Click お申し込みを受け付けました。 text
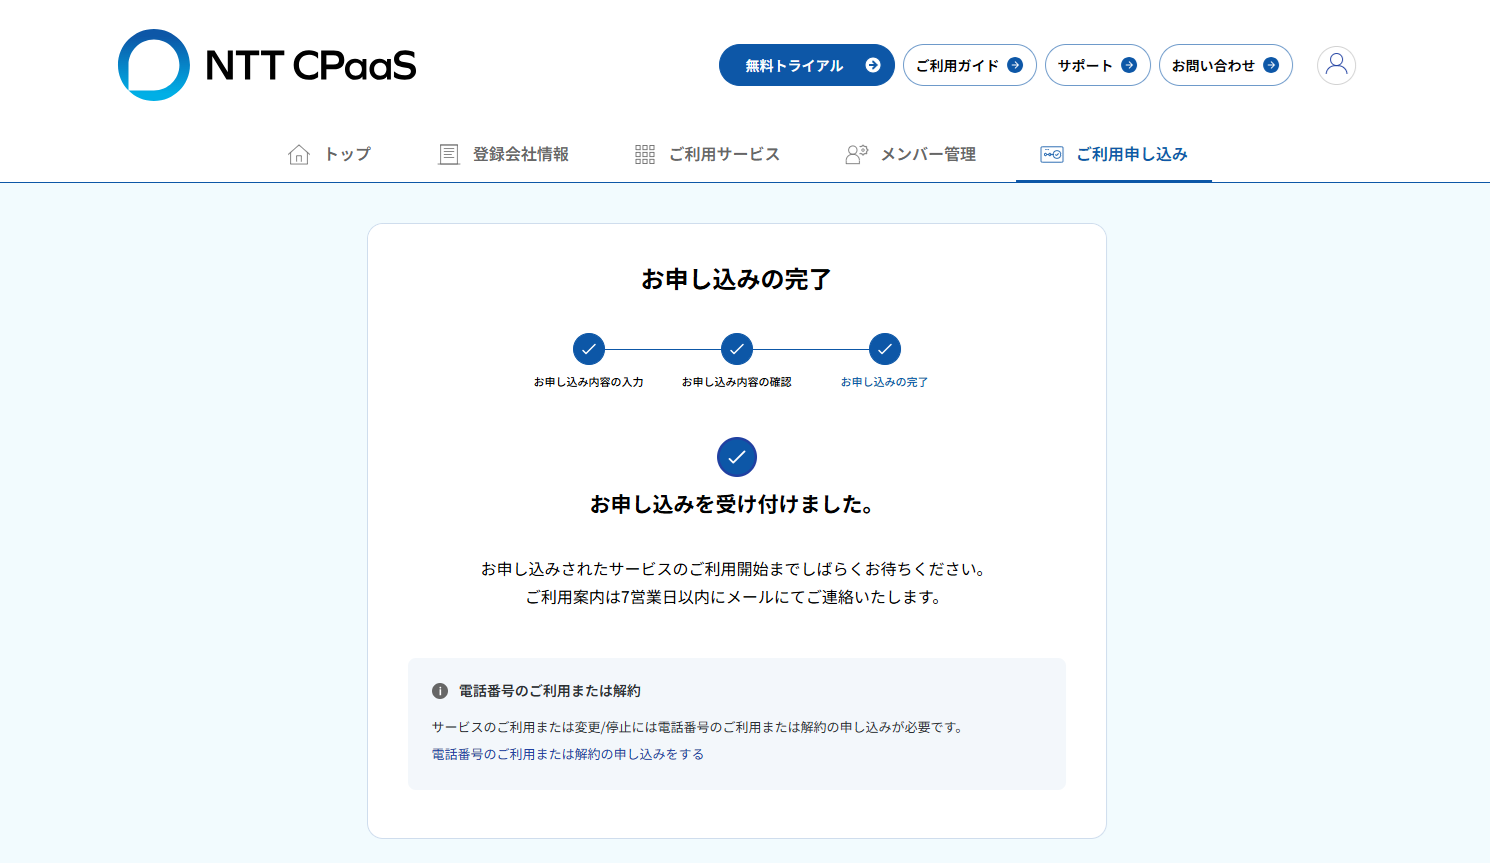Image resolution: width=1490 pixels, height=863 pixels. click(734, 504)
